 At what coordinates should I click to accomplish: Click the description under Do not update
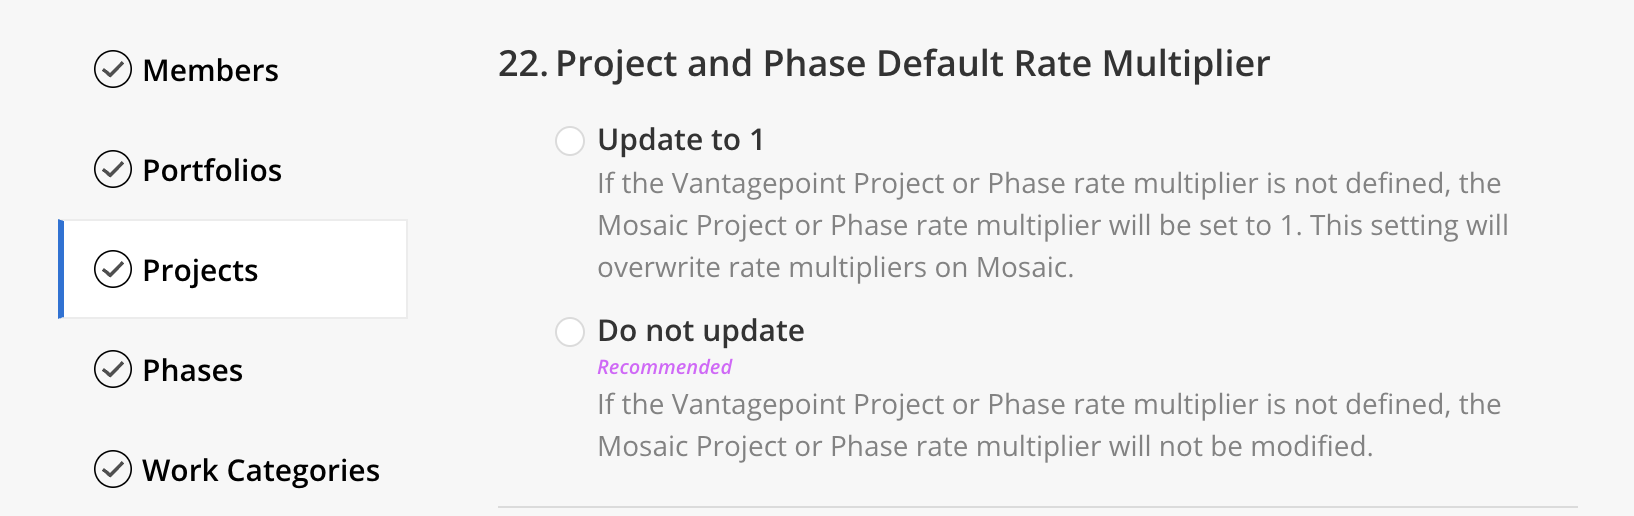click(1049, 425)
